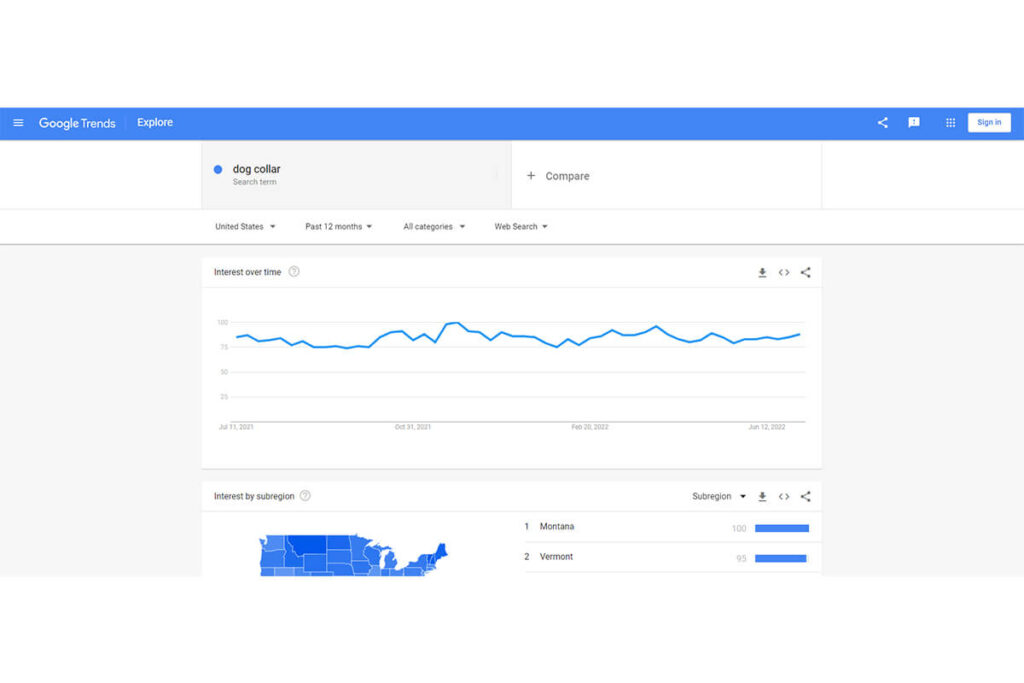Open the United States region dropdown

point(246,227)
